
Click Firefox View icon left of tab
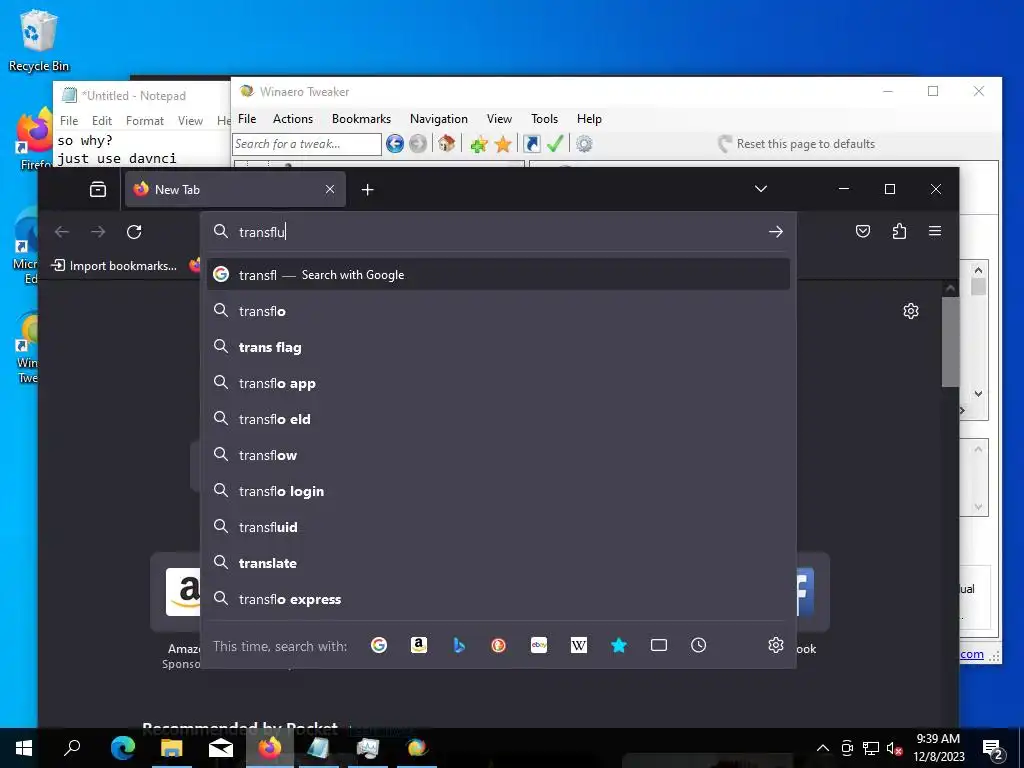coord(98,189)
